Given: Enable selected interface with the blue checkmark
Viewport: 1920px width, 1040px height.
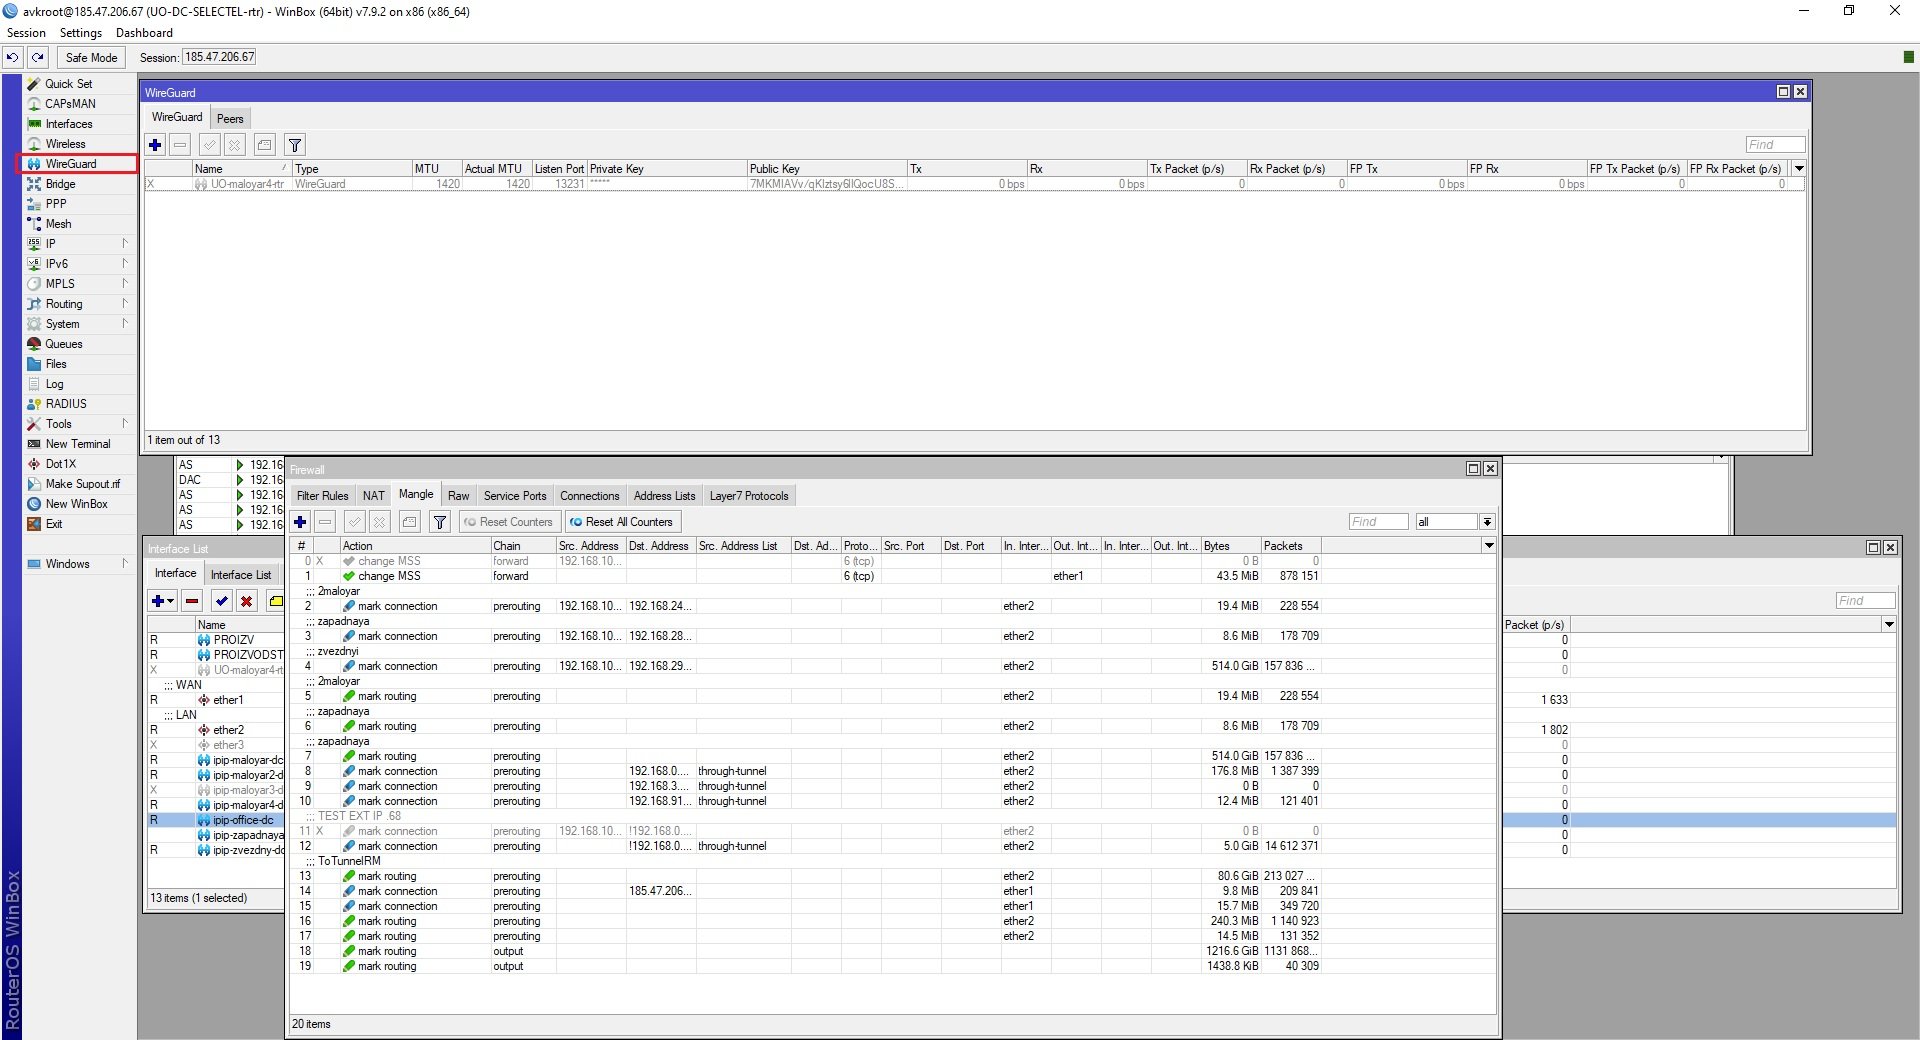Looking at the screenshot, I should (221, 601).
